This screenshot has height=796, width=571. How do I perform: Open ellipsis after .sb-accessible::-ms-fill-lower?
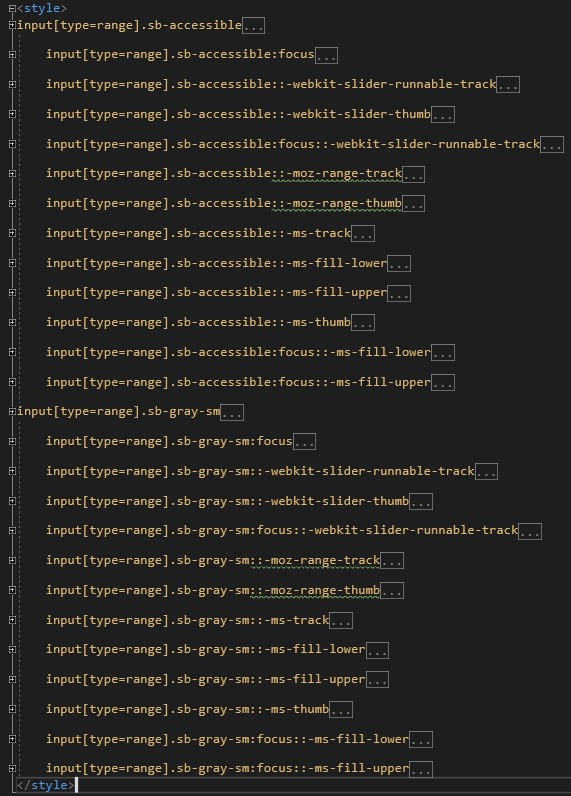(x=399, y=263)
